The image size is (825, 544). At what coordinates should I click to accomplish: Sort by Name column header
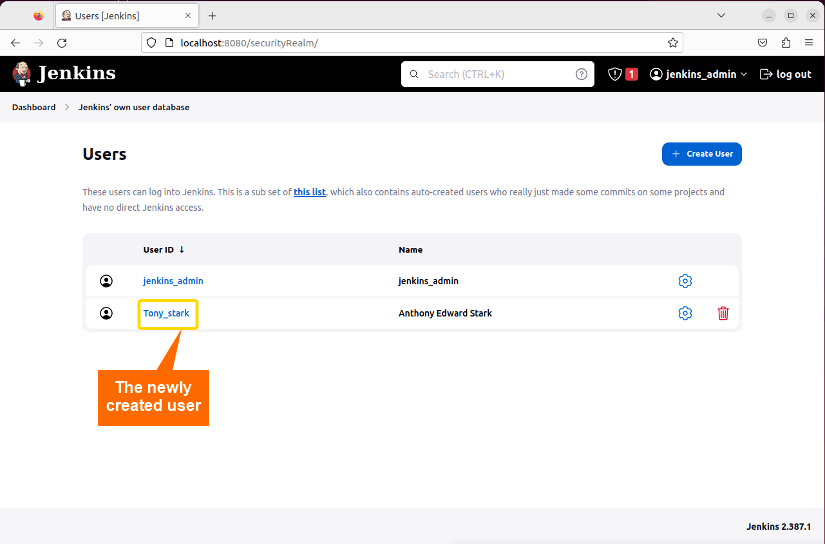click(410, 249)
